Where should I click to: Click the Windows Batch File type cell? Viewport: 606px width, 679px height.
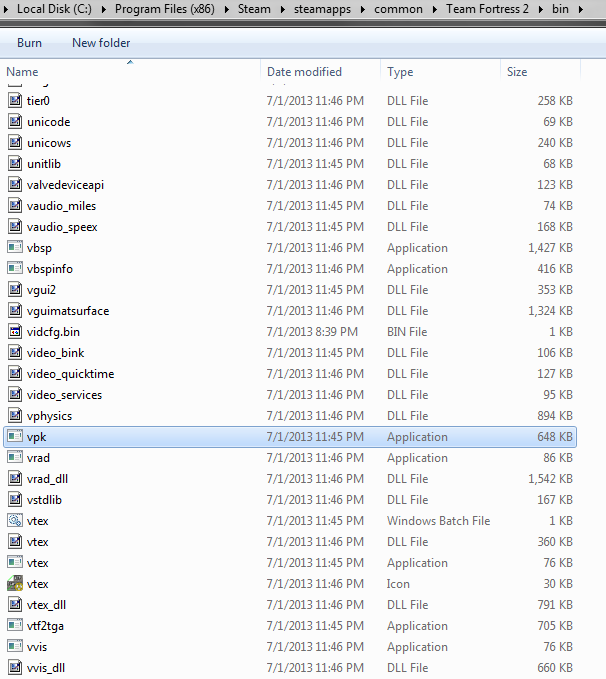click(x=438, y=521)
